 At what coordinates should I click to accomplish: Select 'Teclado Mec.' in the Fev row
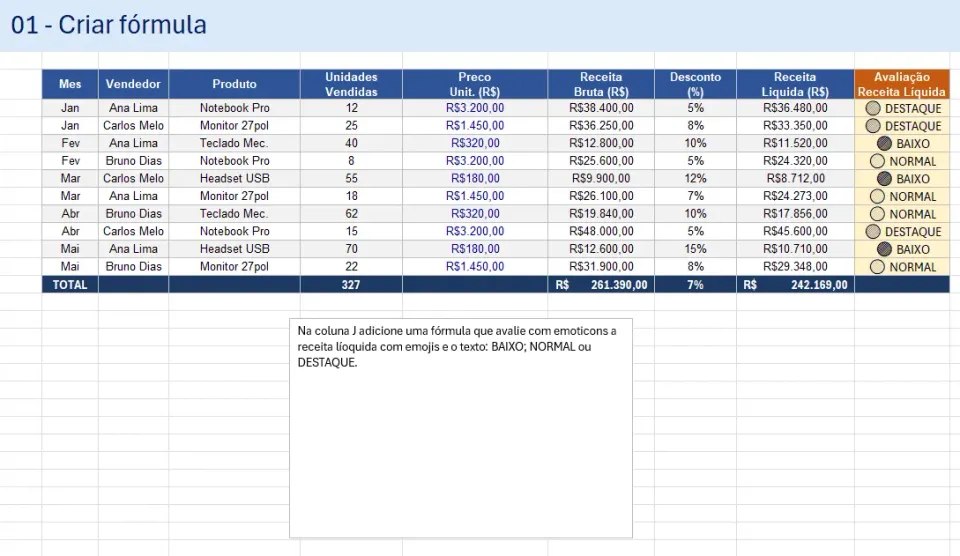(x=234, y=143)
